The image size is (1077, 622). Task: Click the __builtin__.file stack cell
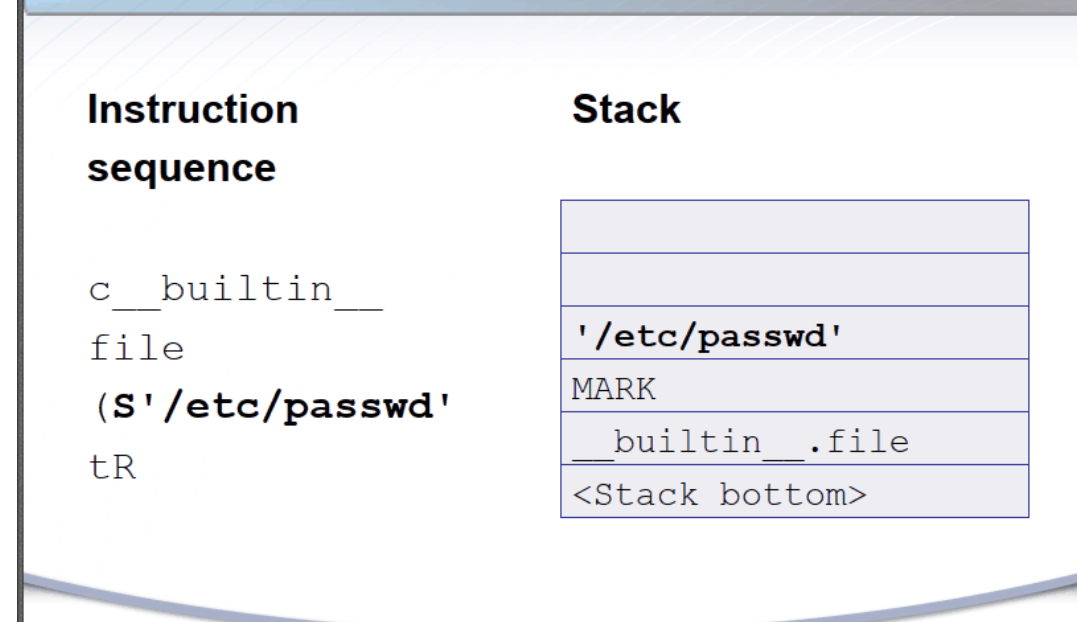pyautogui.click(x=794, y=439)
